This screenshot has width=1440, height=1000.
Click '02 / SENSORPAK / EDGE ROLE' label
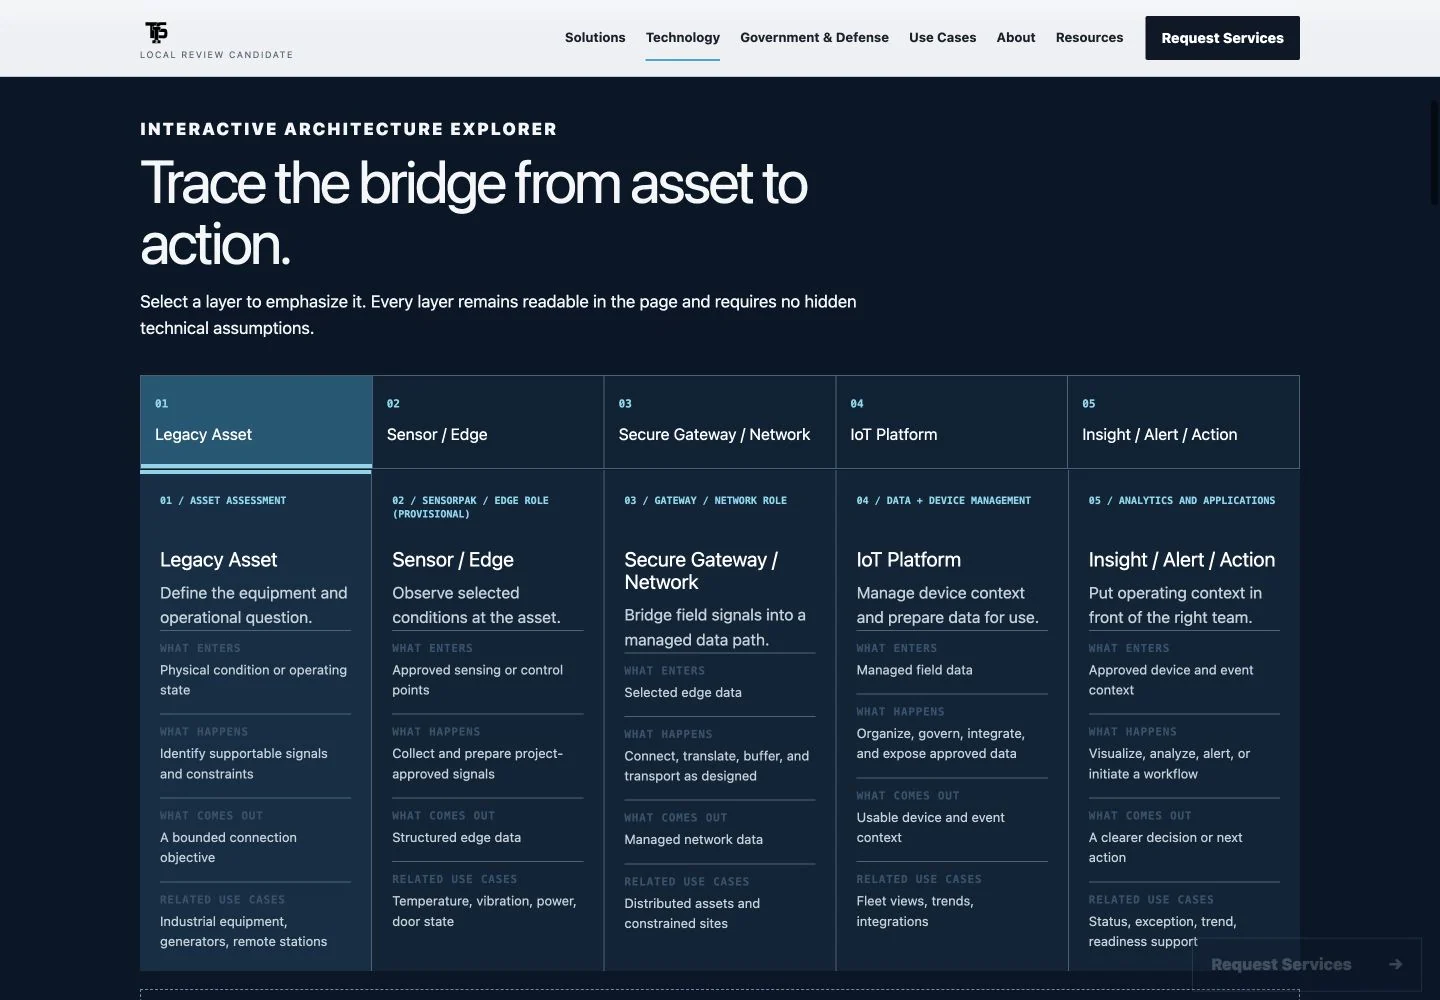click(470, 507)
